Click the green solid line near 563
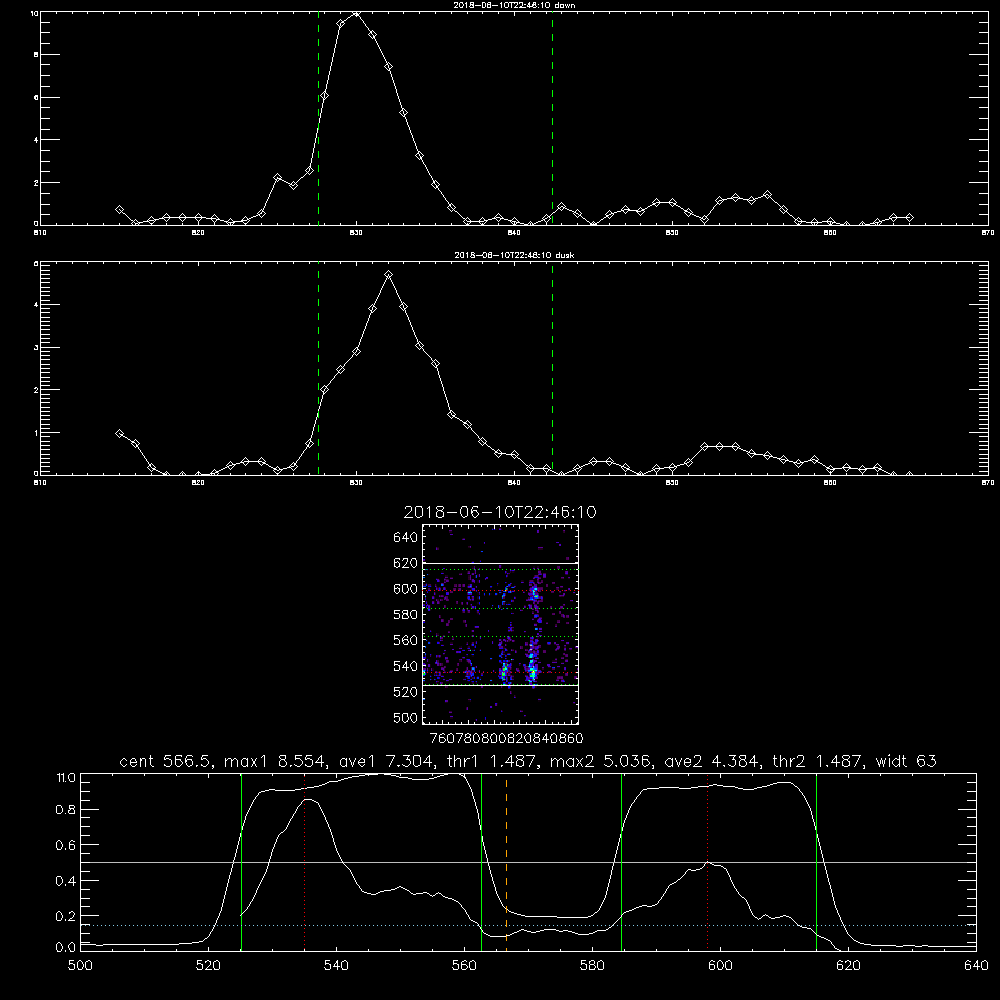Viewport: 1000px width, 1000px height. 482,862
